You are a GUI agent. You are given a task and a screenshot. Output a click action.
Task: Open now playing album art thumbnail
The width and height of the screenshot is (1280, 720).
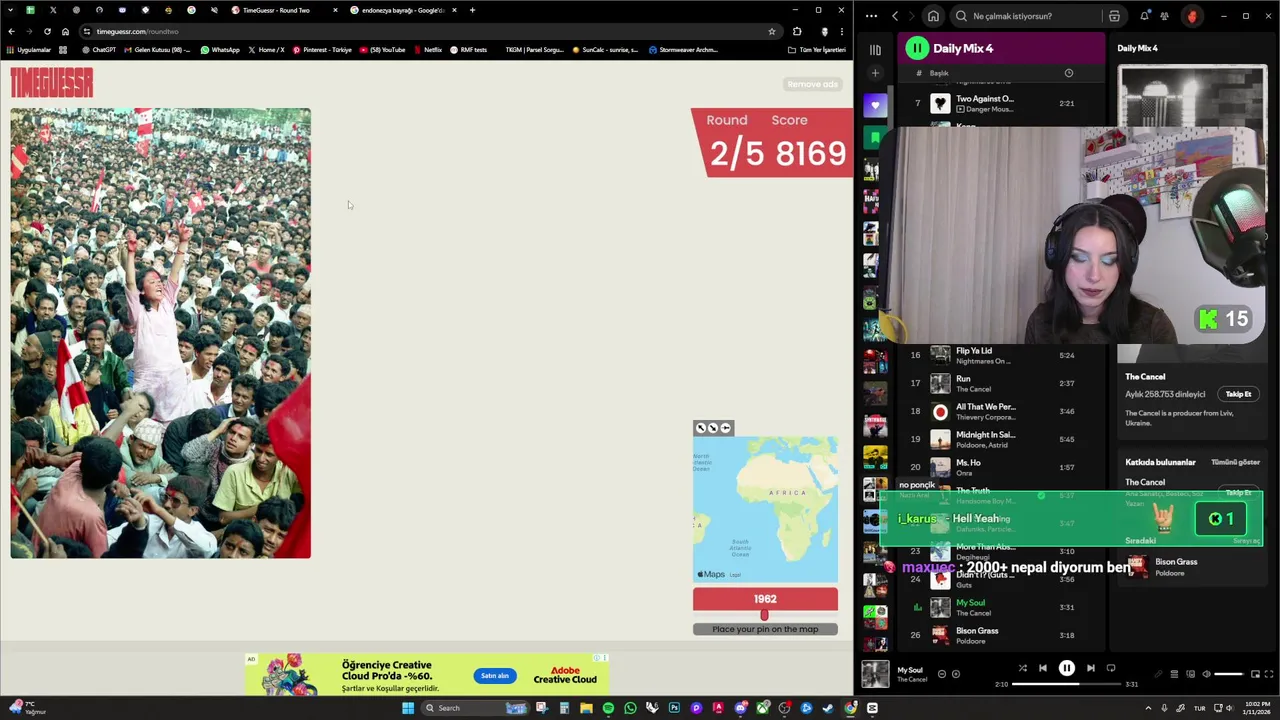tap(875, 674)
